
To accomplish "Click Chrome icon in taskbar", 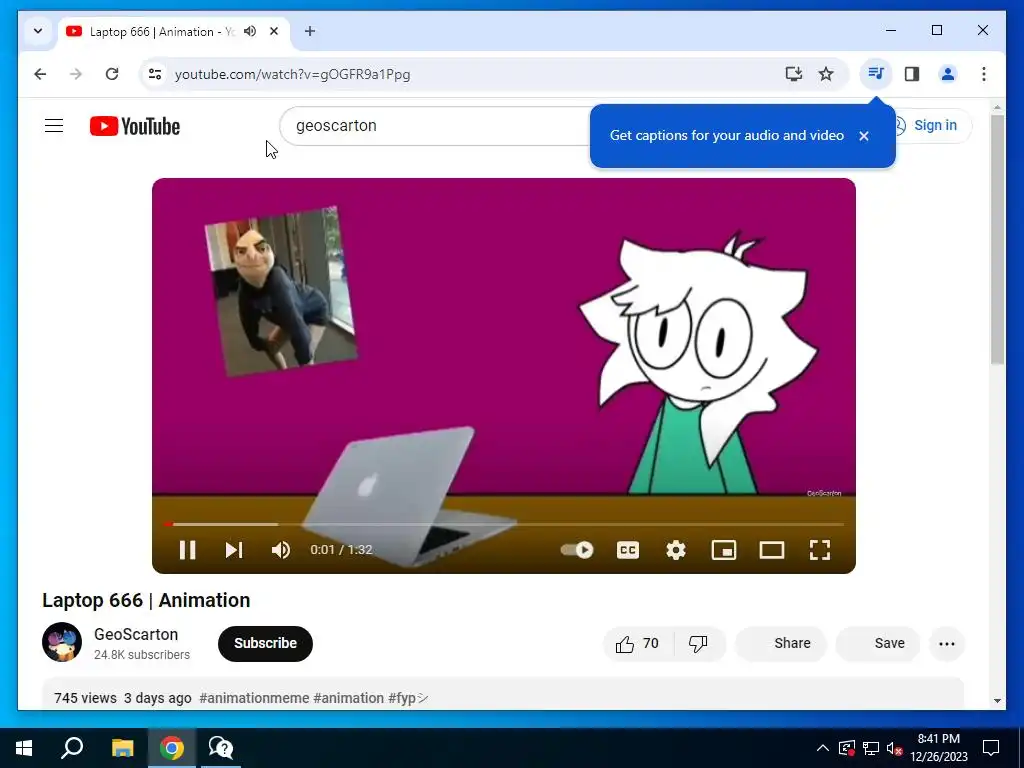I will (x=172, y=748).
